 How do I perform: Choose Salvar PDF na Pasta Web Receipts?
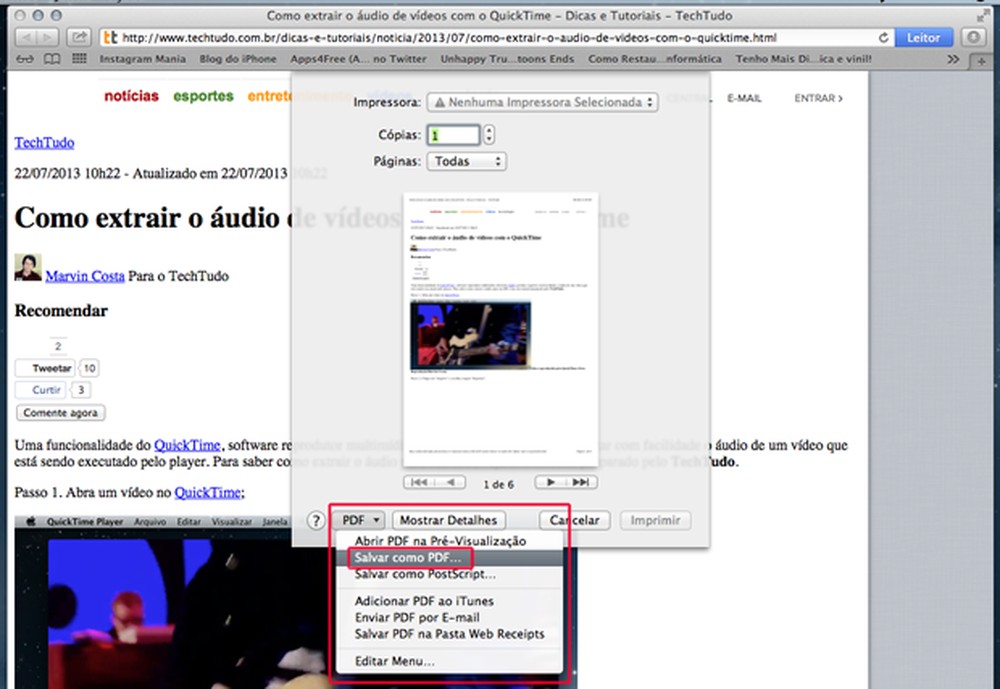[449, 634]
